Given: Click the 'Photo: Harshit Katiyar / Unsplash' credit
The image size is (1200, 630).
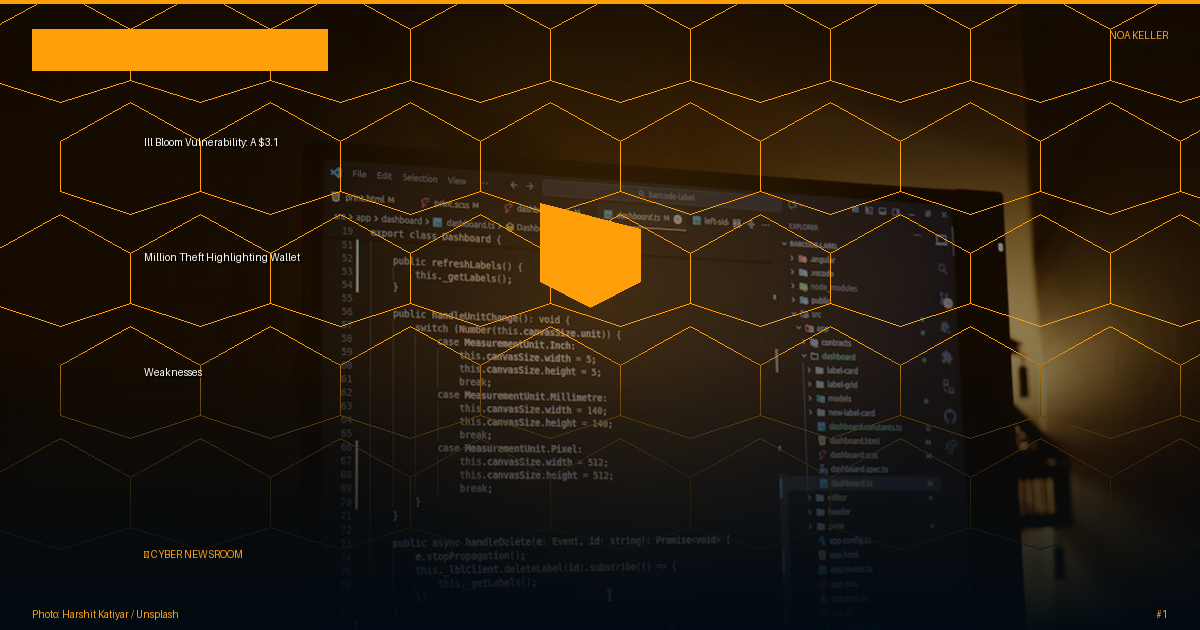Looking at the screenshot, I should tap(105, 614).
